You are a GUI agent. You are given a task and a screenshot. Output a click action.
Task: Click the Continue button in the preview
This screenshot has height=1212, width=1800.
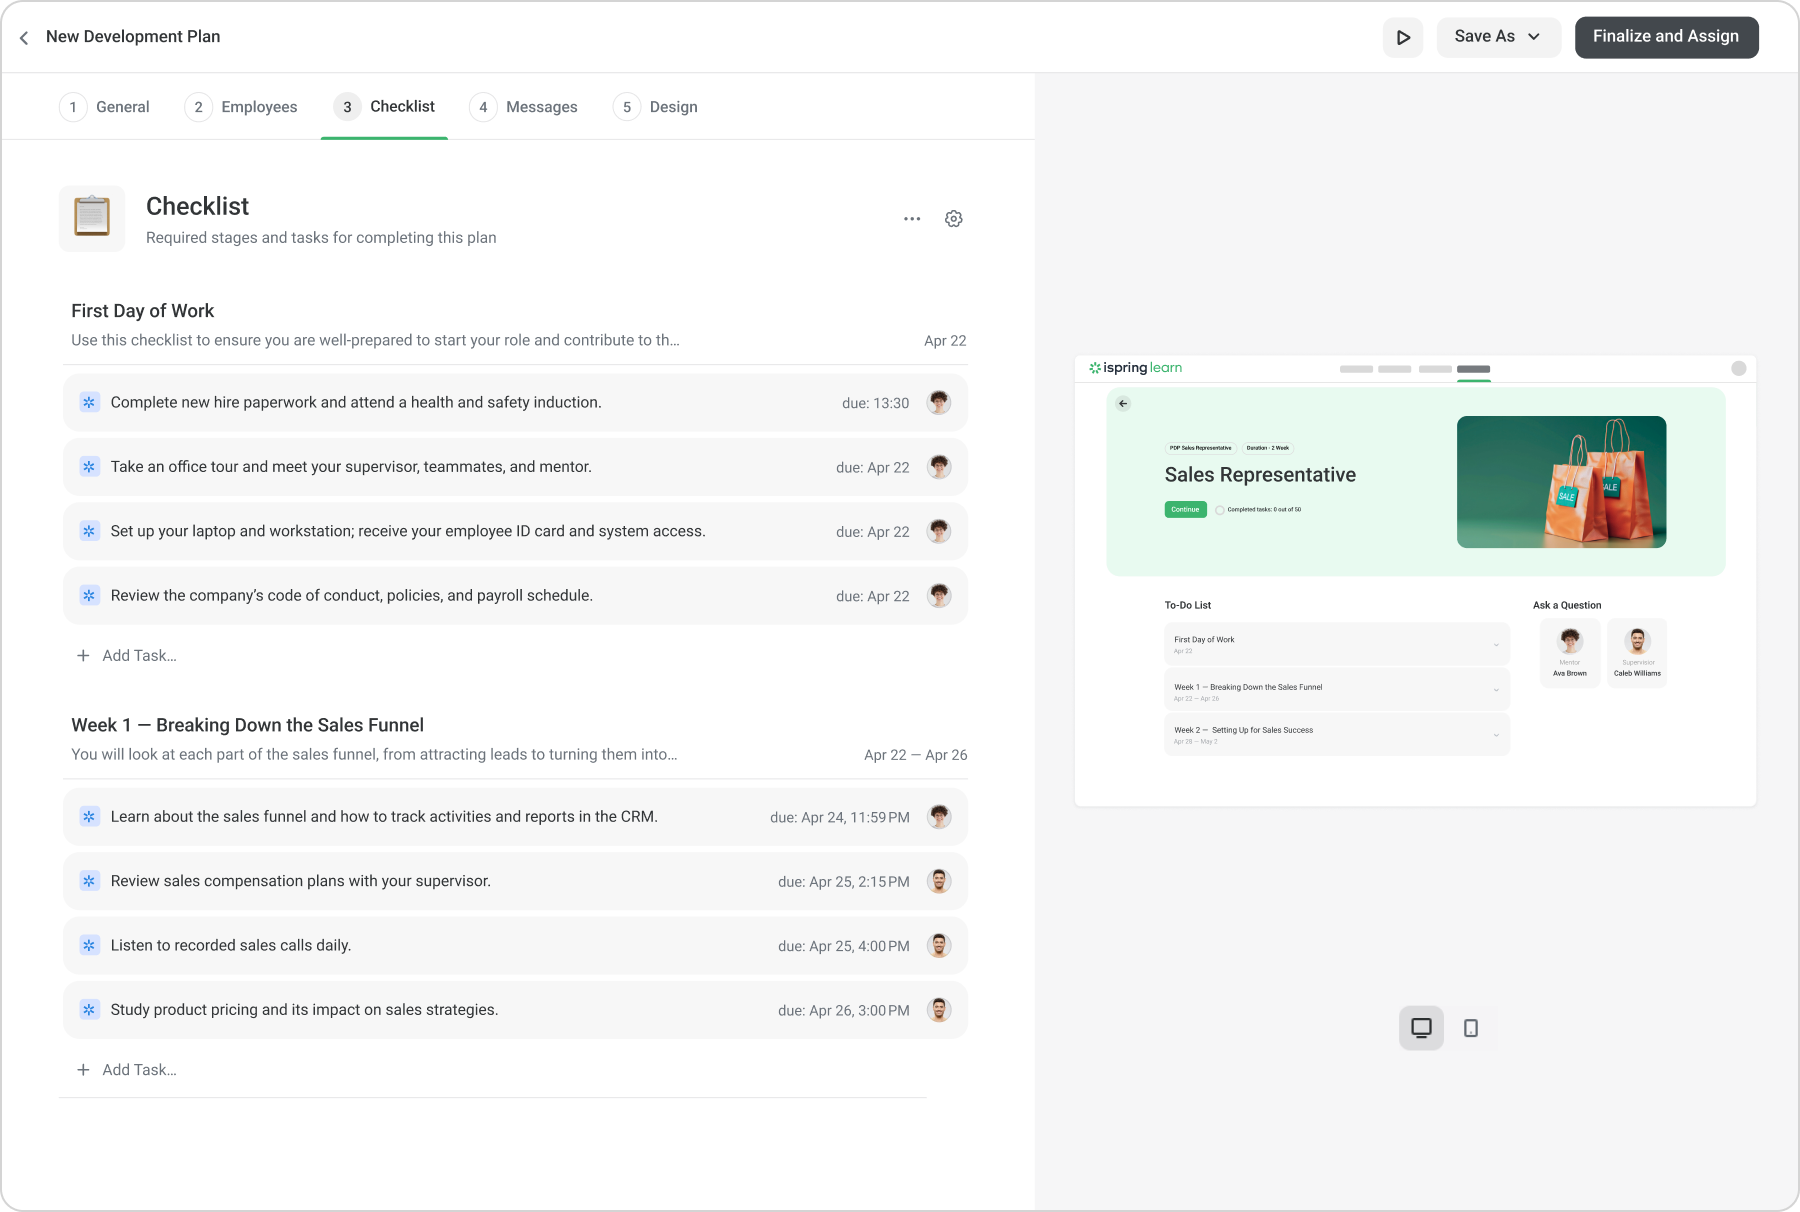(x=1184, y=509)
